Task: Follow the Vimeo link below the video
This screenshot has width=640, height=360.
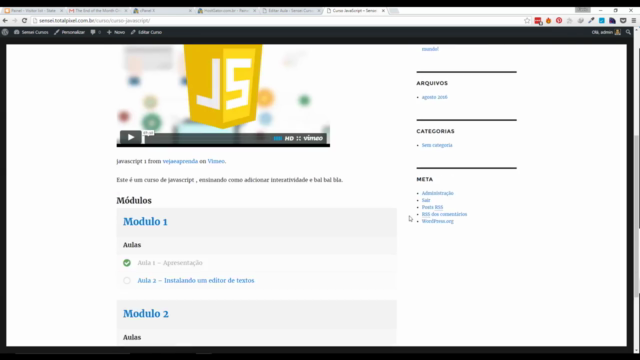Action: (216, 161)
